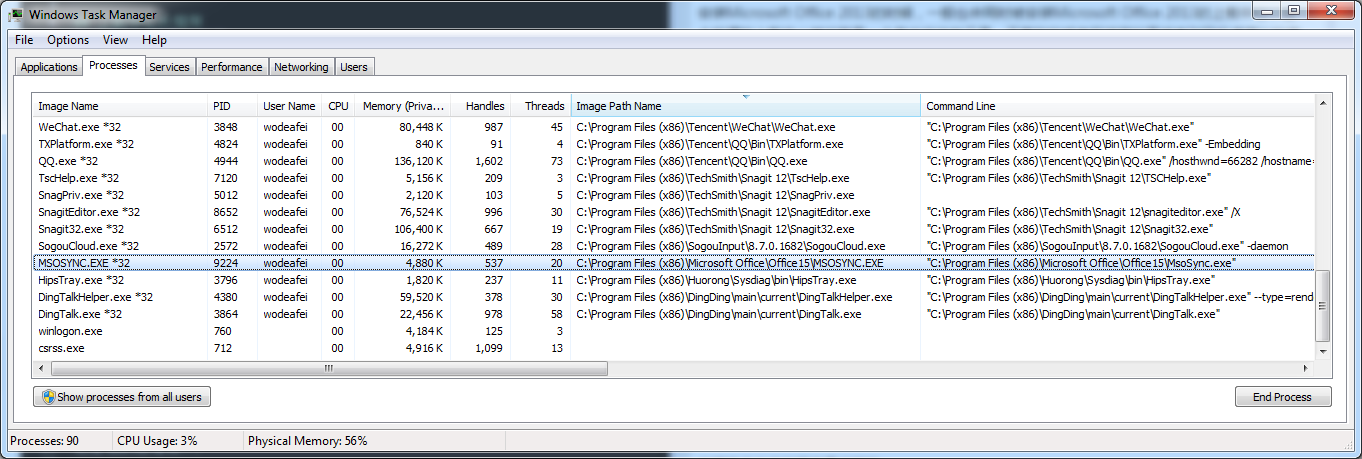Select the WeChat.exe *32 process row
Screen dimensions: 1362x459
(x=672, y=127)
